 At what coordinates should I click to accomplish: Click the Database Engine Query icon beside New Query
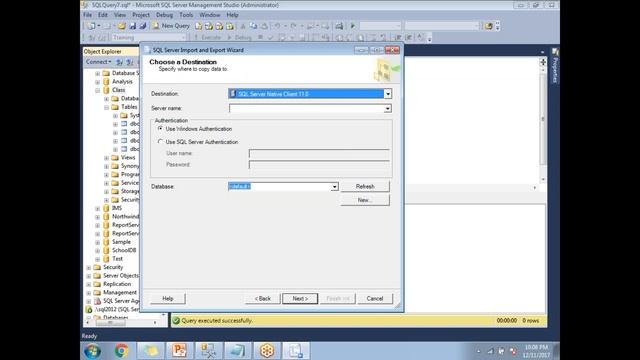click(x=198, y=26)
